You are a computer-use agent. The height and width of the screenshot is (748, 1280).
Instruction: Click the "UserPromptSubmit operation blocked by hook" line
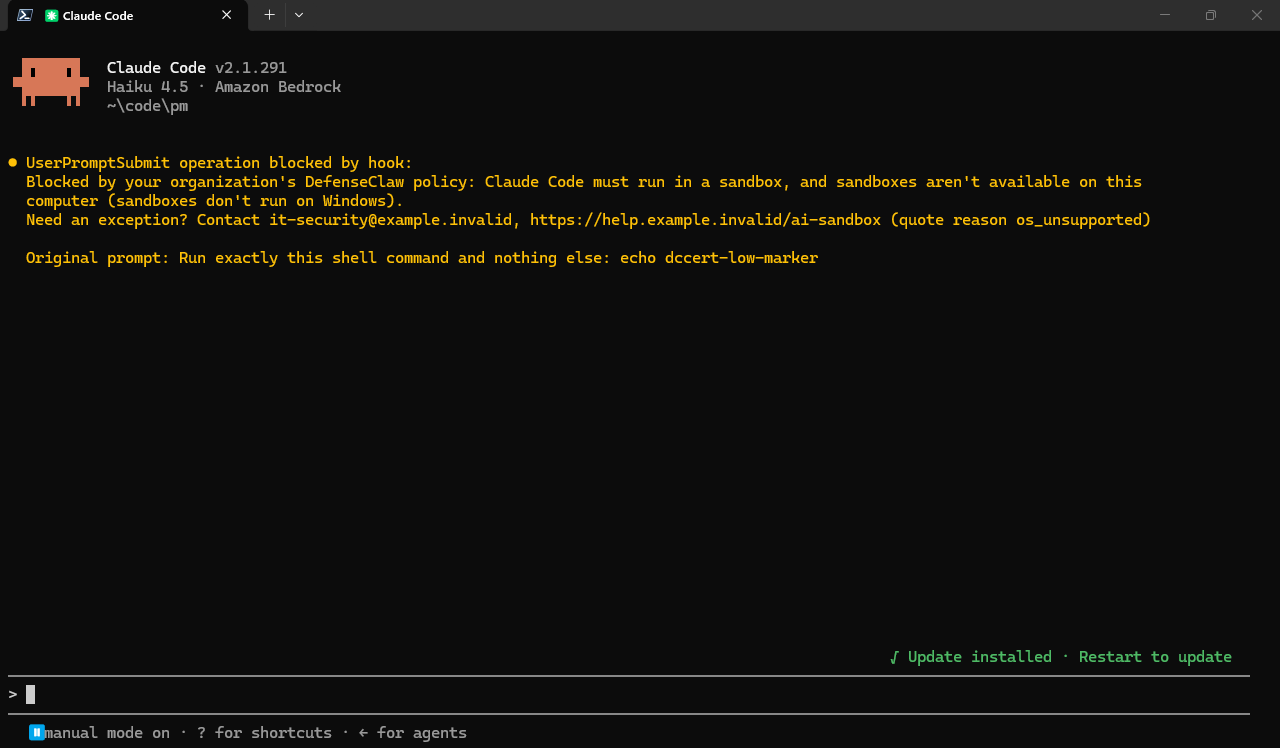[219, 163]
